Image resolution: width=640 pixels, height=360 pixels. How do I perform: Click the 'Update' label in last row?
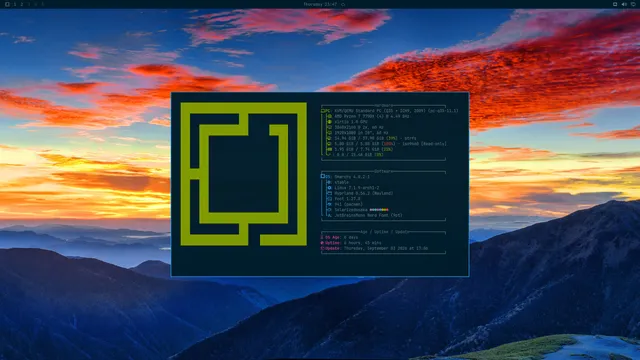tap(332, 248)
